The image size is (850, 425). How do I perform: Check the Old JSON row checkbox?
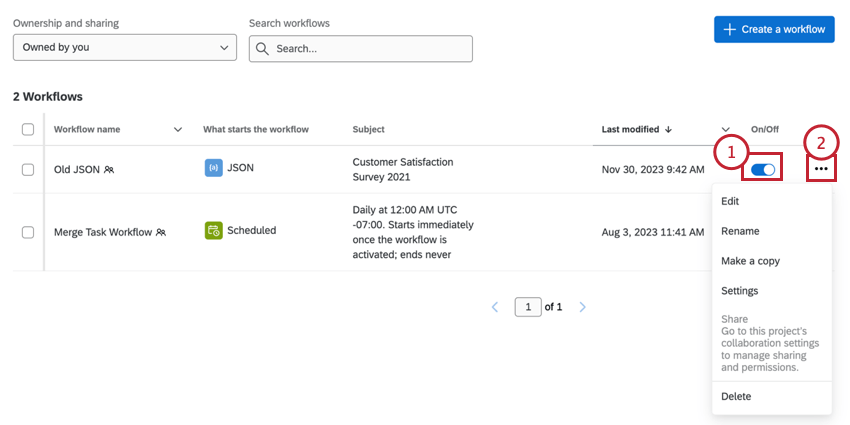28,169
